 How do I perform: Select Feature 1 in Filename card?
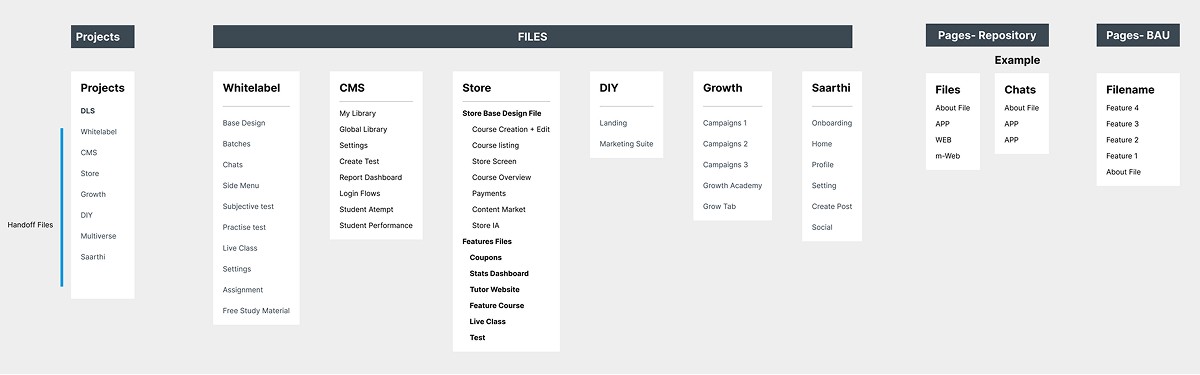(1122, 156)
